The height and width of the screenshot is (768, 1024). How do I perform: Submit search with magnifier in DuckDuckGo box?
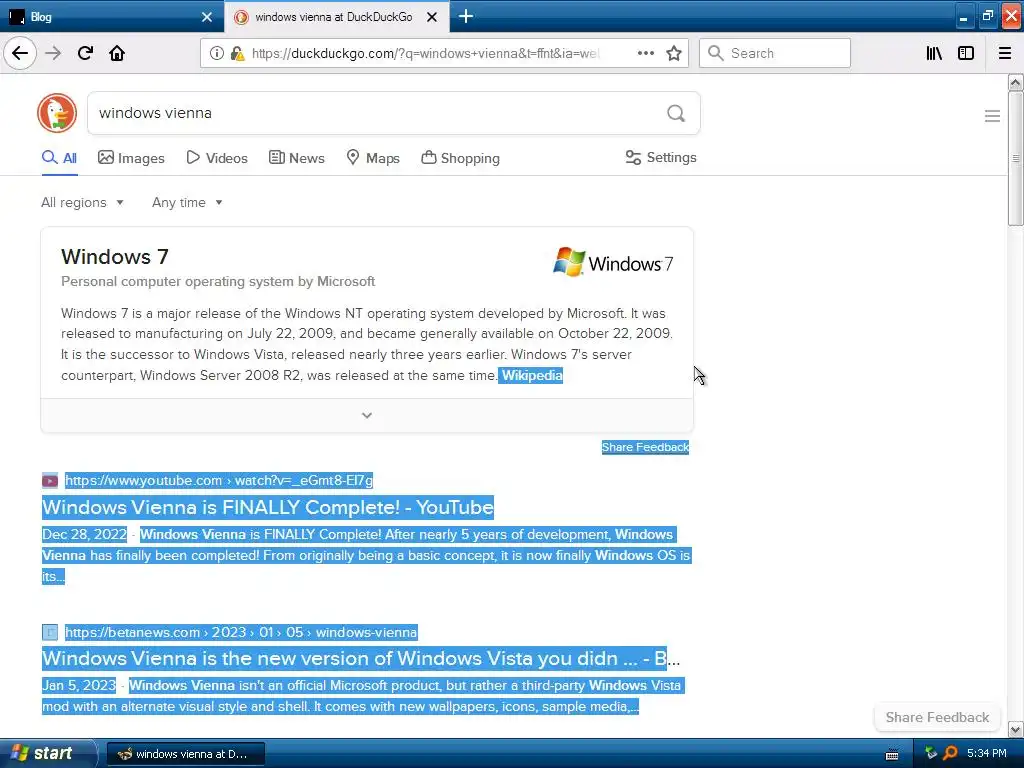[676, 114]
